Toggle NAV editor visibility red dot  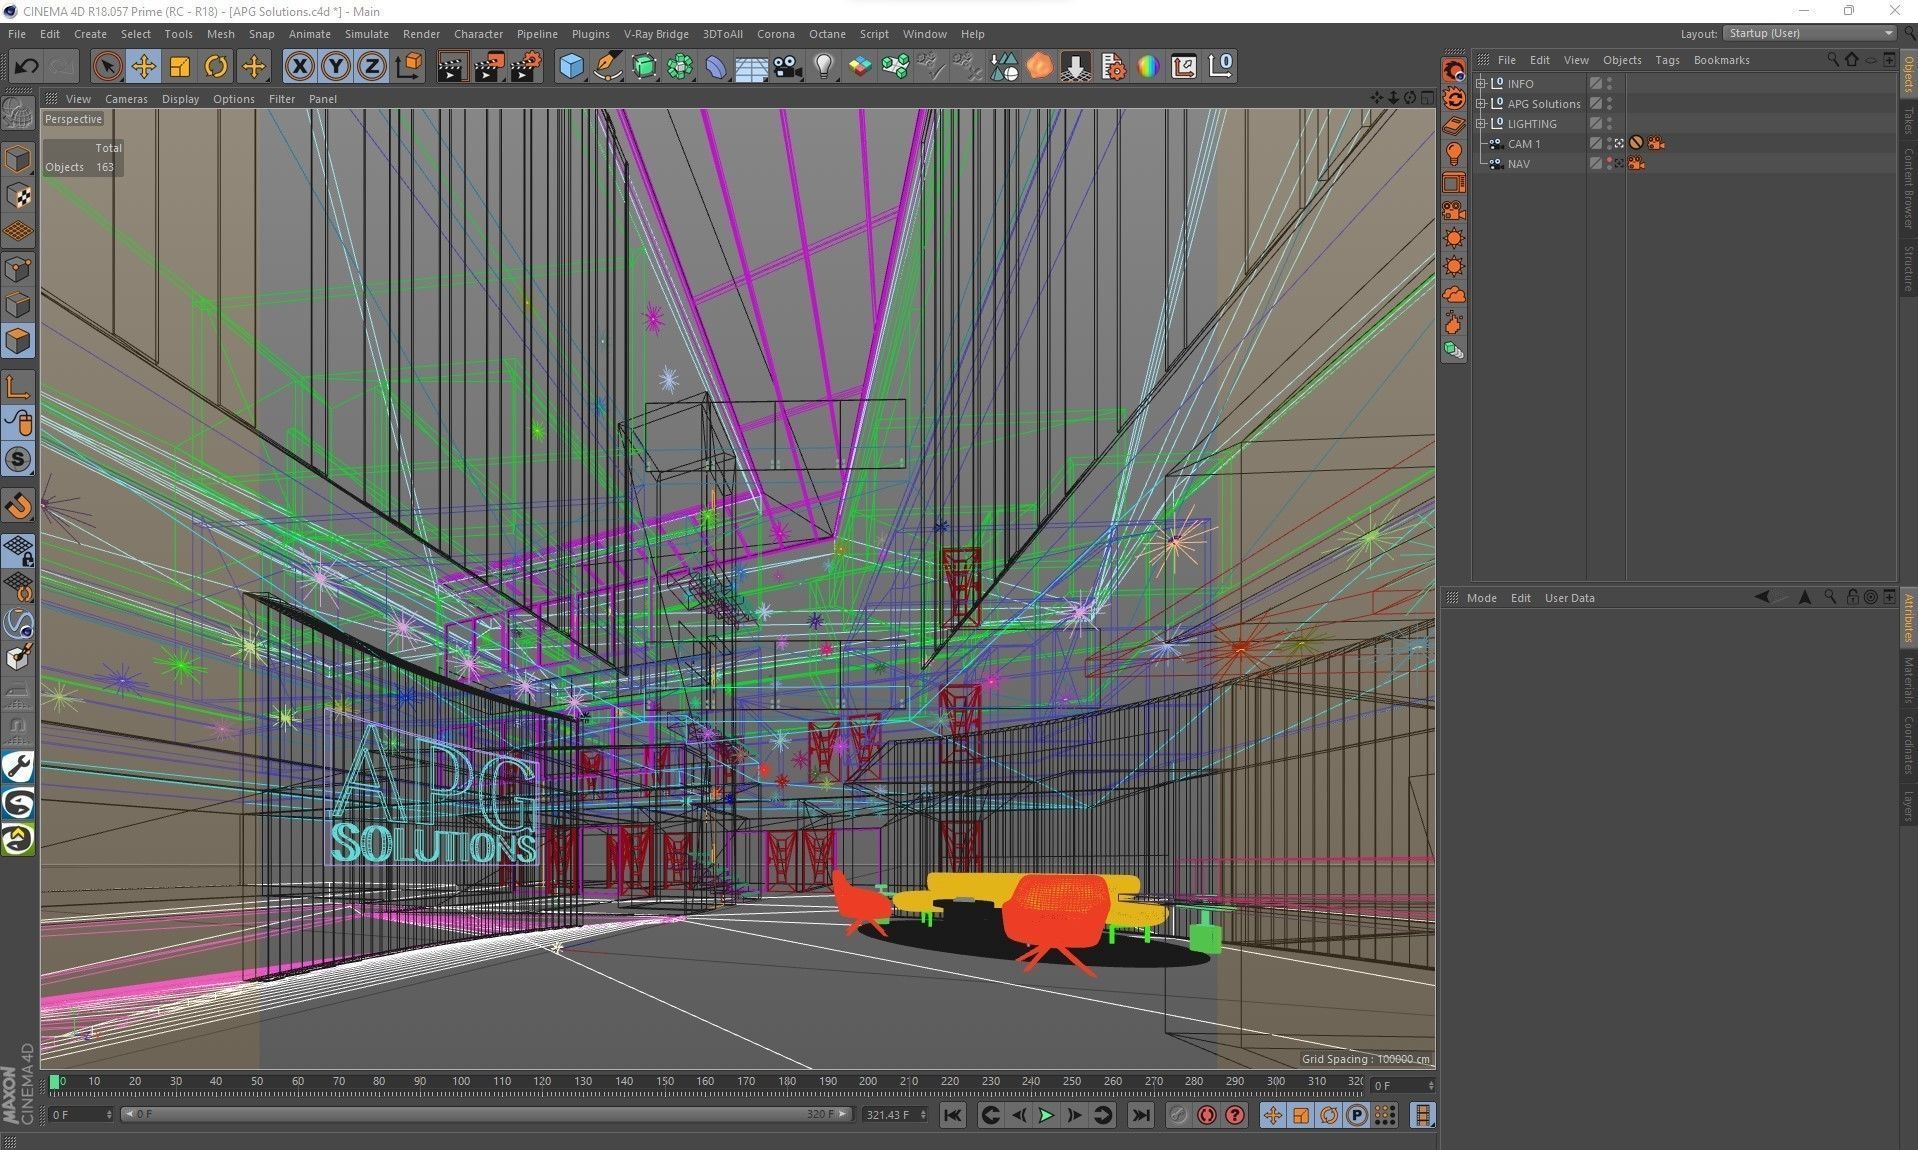pos(1609,160)
